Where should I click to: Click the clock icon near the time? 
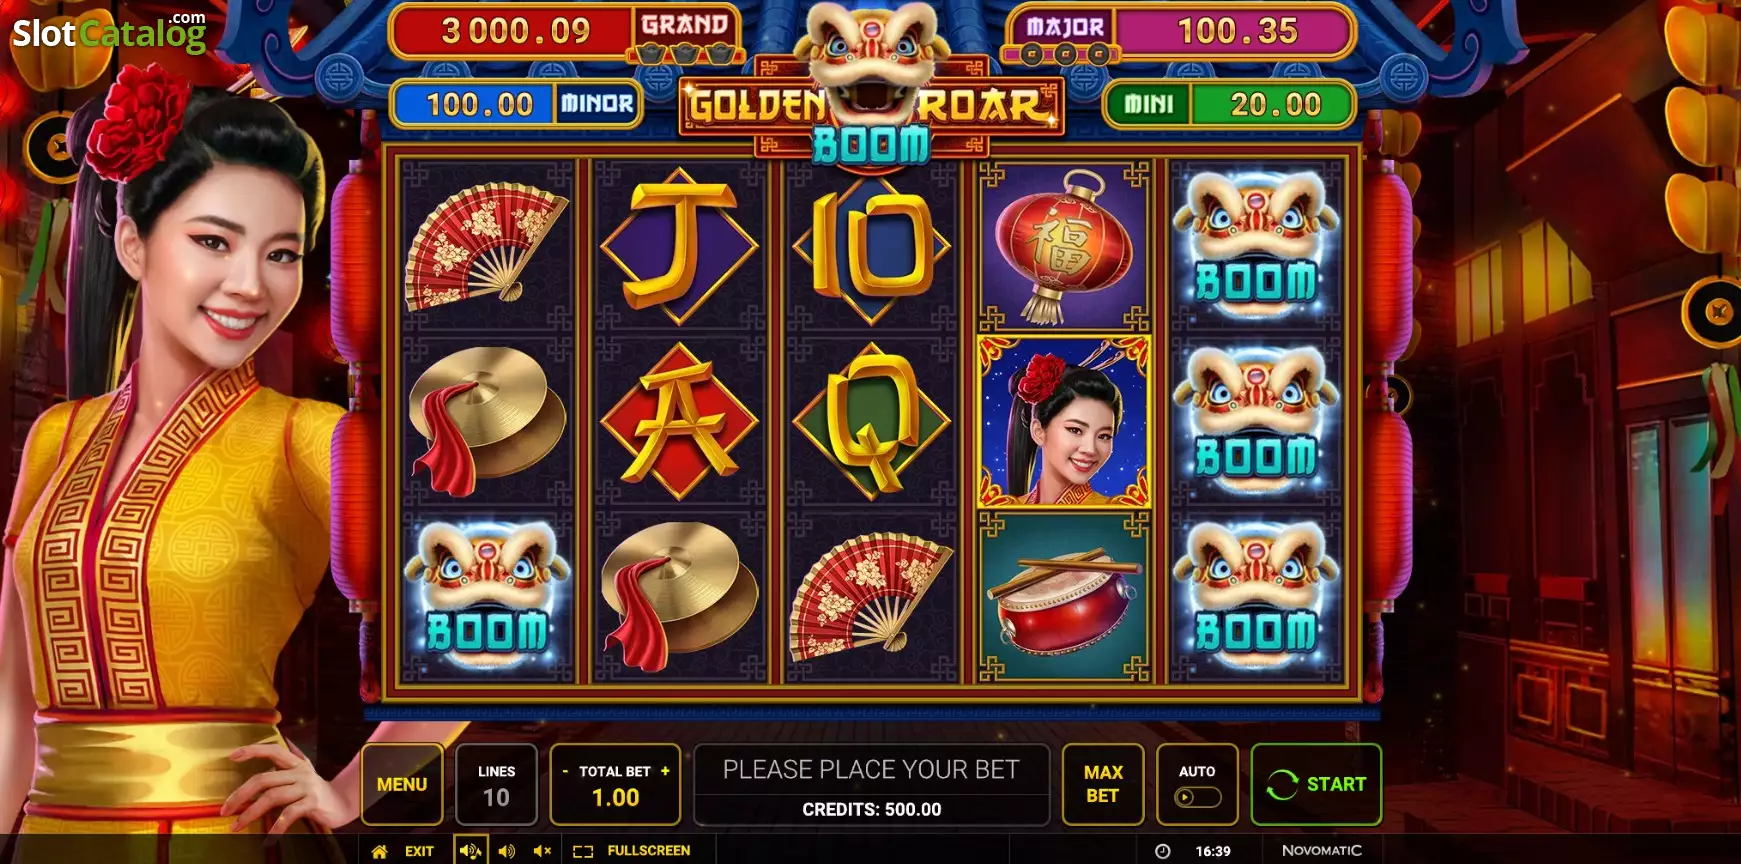coord(1163,851)
